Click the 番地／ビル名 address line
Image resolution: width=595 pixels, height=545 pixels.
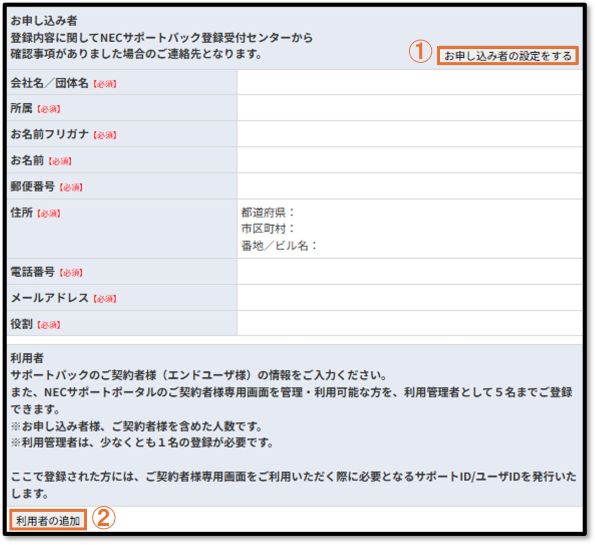click(x=279, y=246)
